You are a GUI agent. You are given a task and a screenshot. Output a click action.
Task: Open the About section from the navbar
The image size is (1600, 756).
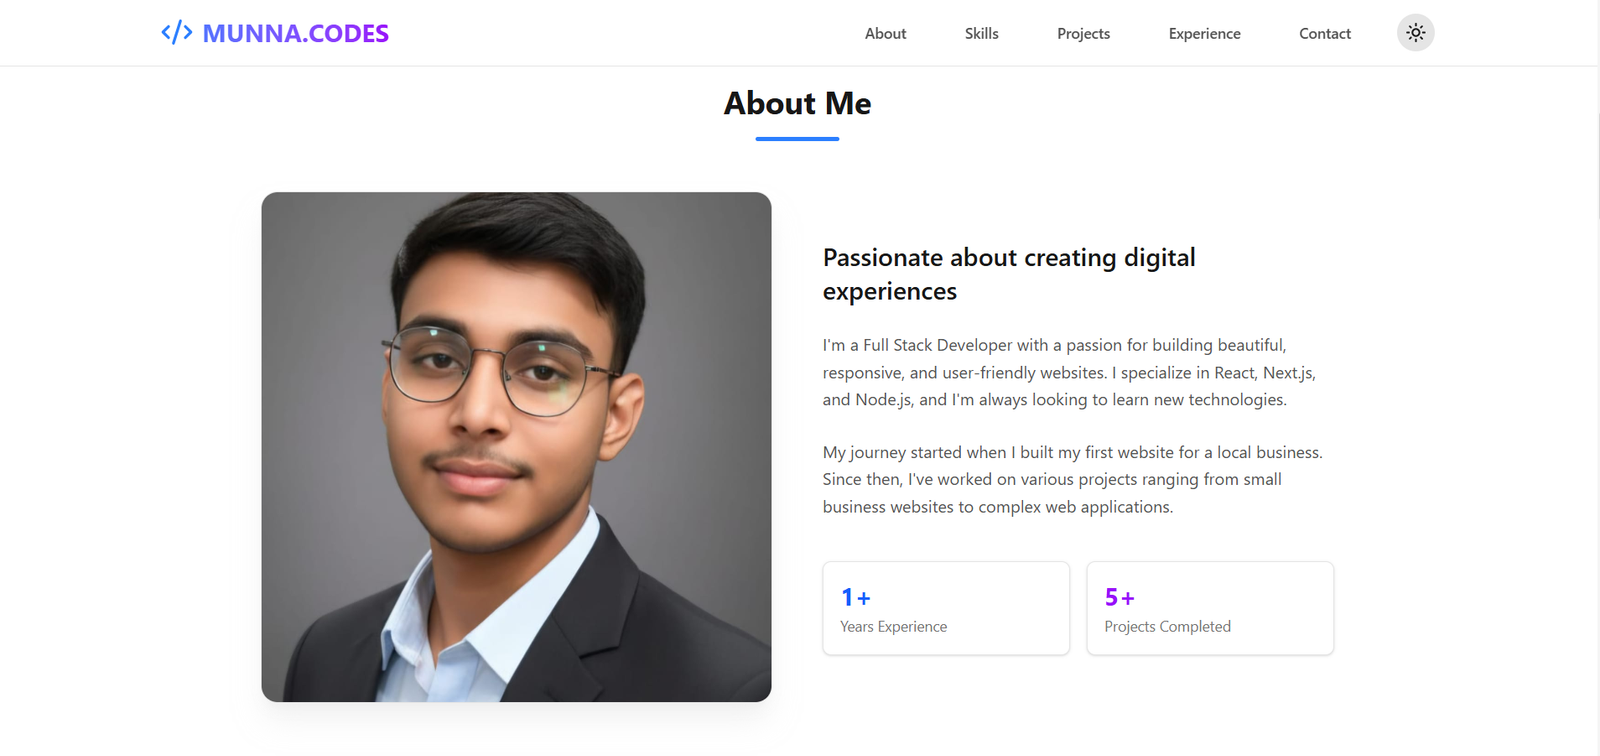(x=884, y=33)
